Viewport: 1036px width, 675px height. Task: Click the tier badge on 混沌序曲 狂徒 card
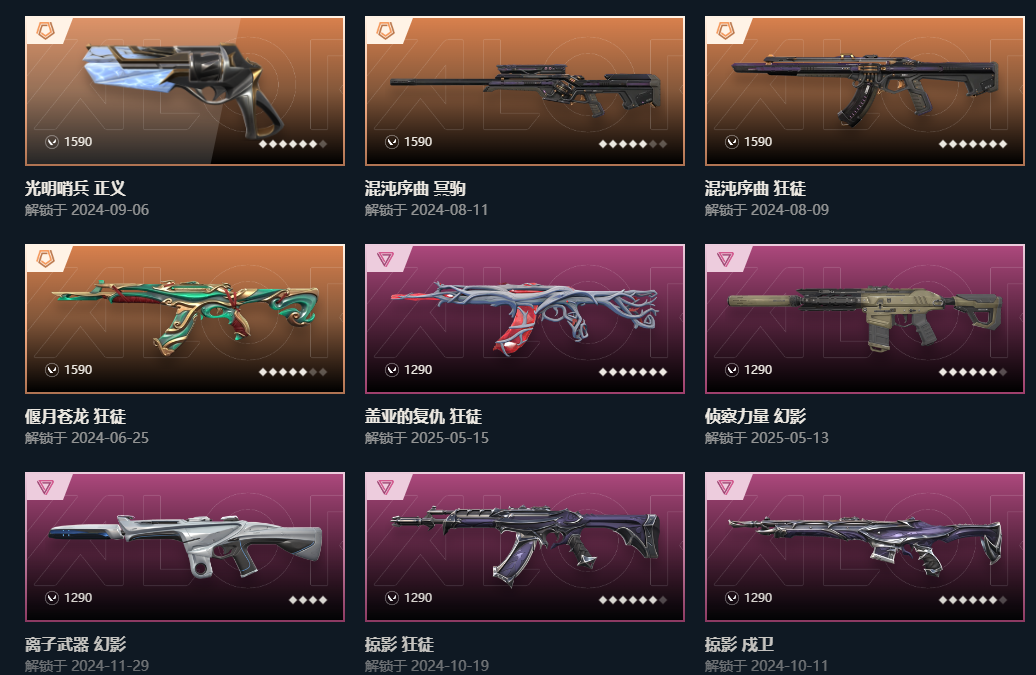tap(725, 30)
